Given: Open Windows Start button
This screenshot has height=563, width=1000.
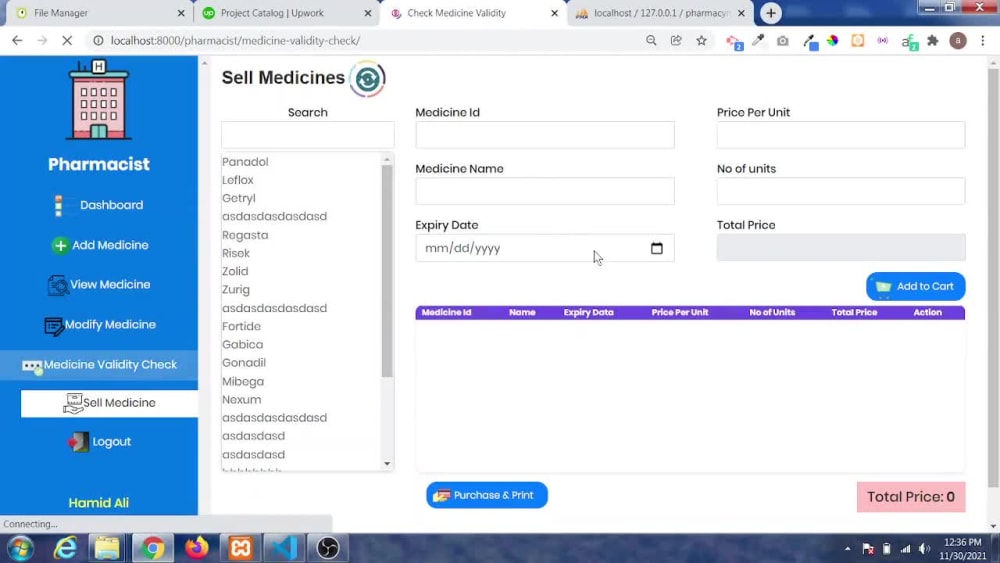Looking at the screenshot, I should [20, 548].
